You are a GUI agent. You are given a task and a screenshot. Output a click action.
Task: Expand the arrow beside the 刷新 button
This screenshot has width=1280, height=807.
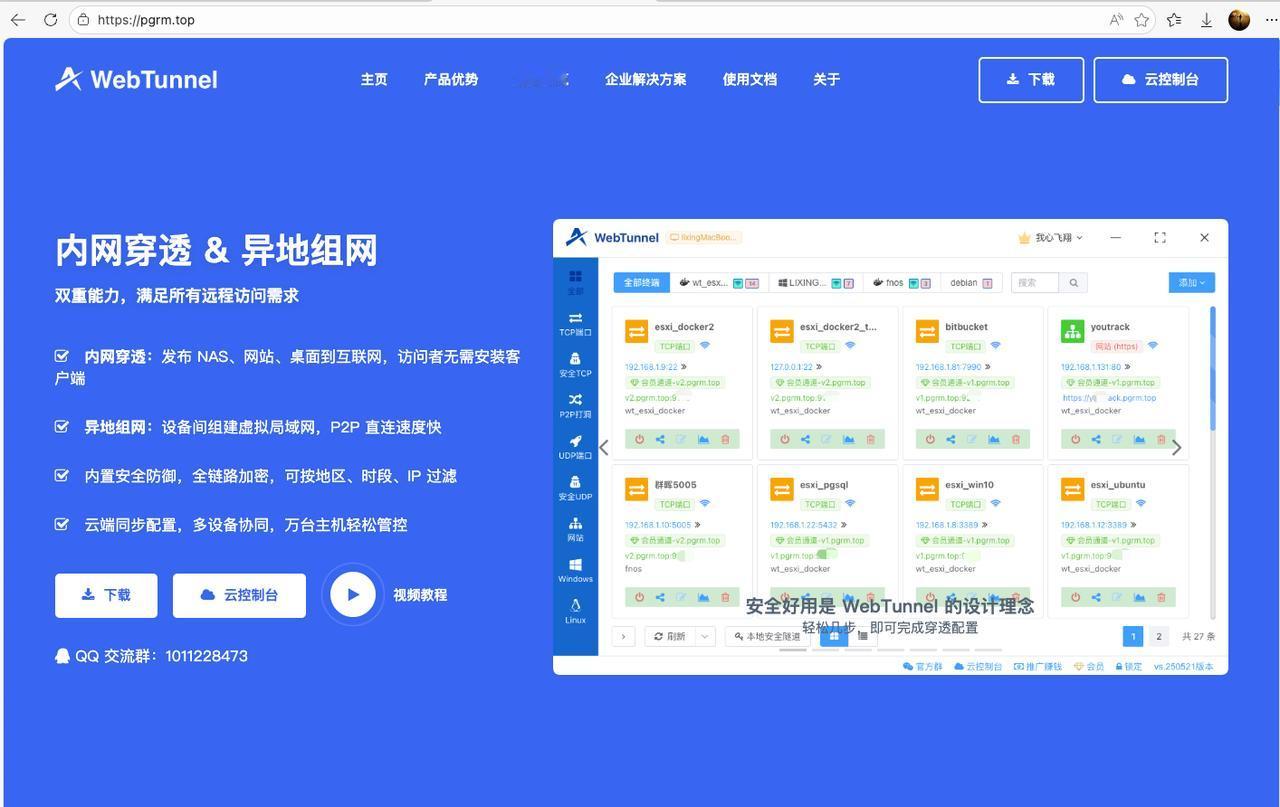click(x=705, y=636)
